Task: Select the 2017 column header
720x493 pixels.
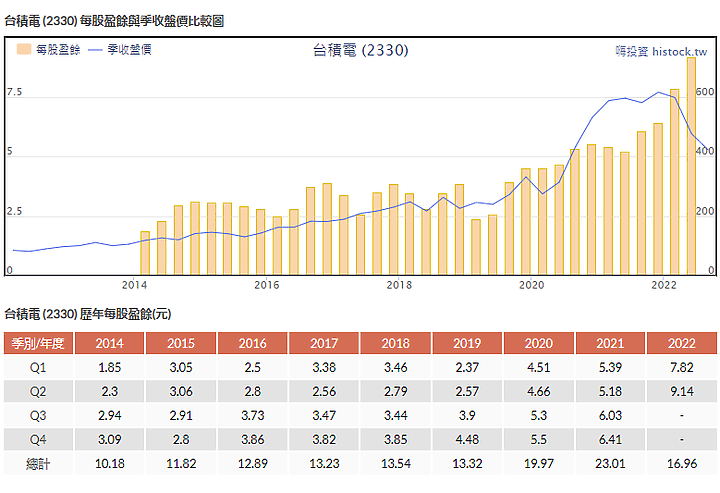Action: (324, 343)
